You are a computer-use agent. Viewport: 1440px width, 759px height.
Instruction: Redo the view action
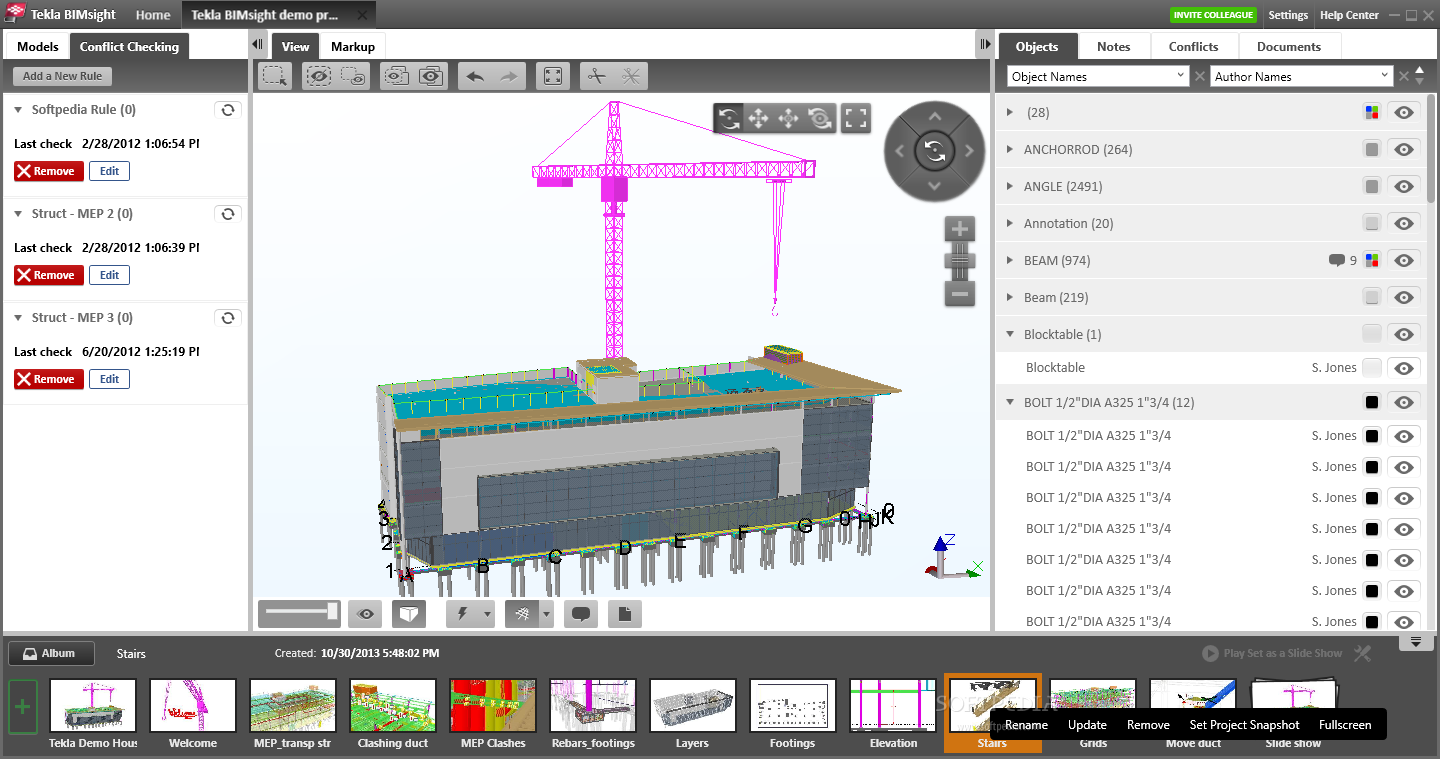(509, 76)
